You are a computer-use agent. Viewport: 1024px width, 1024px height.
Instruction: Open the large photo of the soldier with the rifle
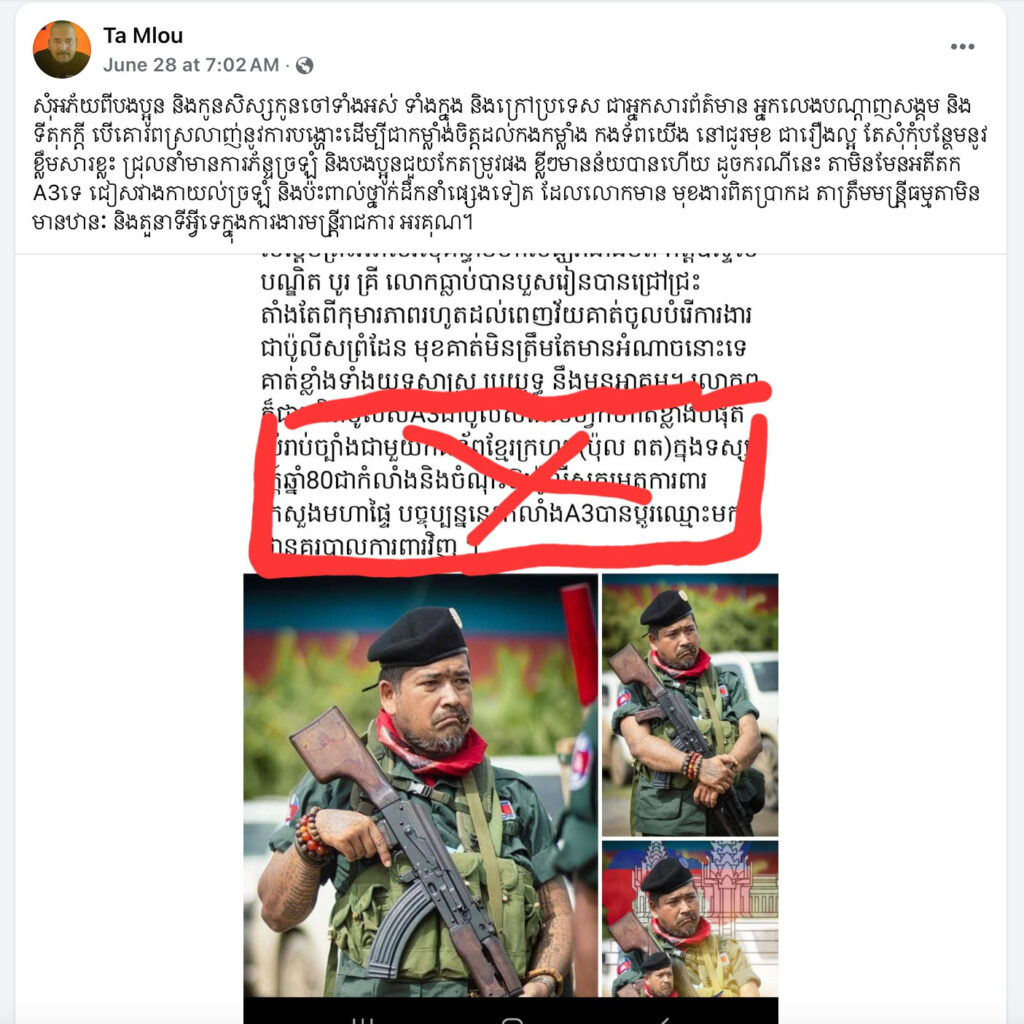point(421,785)
